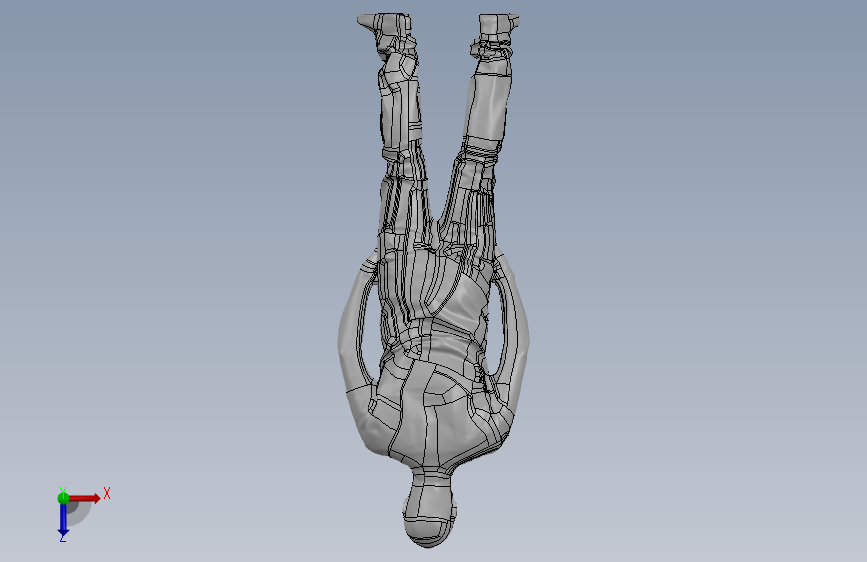Click the green Y axis ball on the triad

[x=63, y=498]
